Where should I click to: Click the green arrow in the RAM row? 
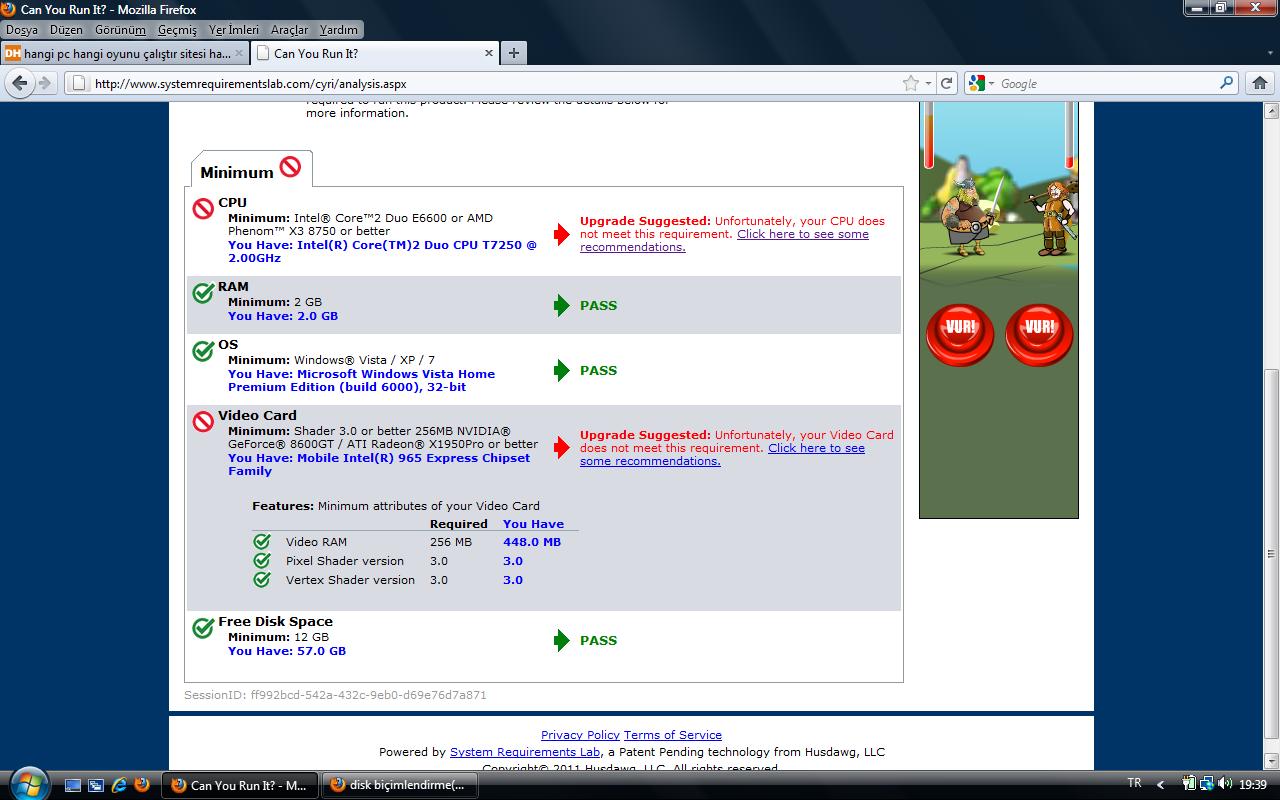562,305
